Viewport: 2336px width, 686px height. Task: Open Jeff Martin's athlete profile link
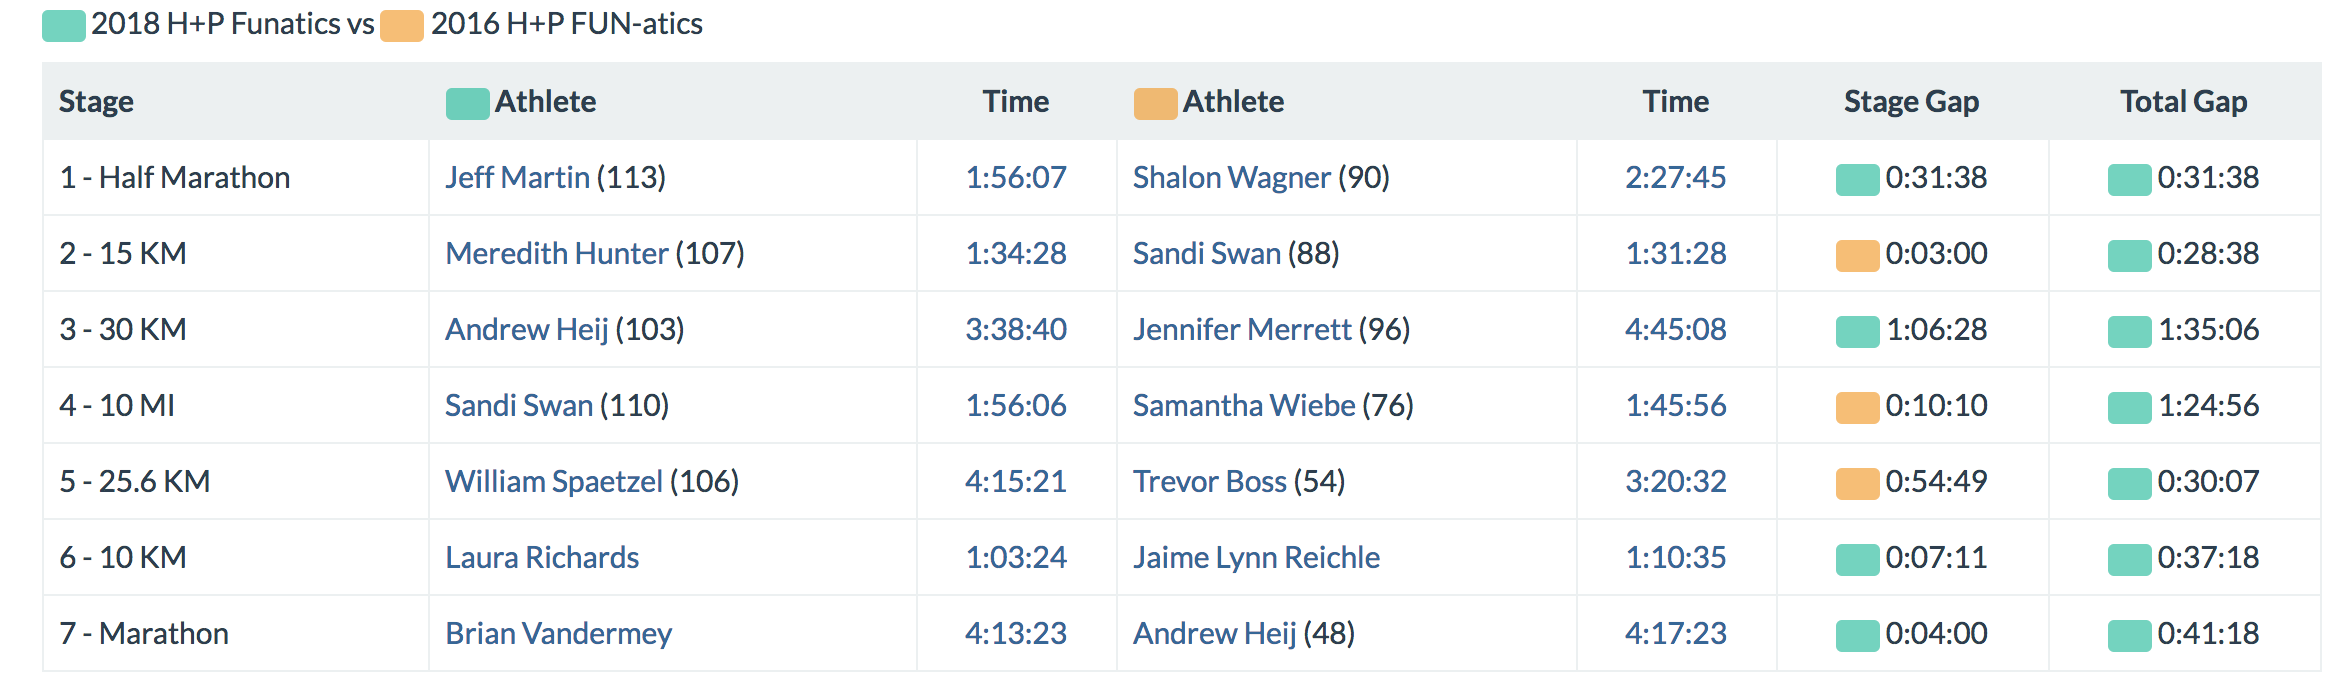click(x=517, y=177)
